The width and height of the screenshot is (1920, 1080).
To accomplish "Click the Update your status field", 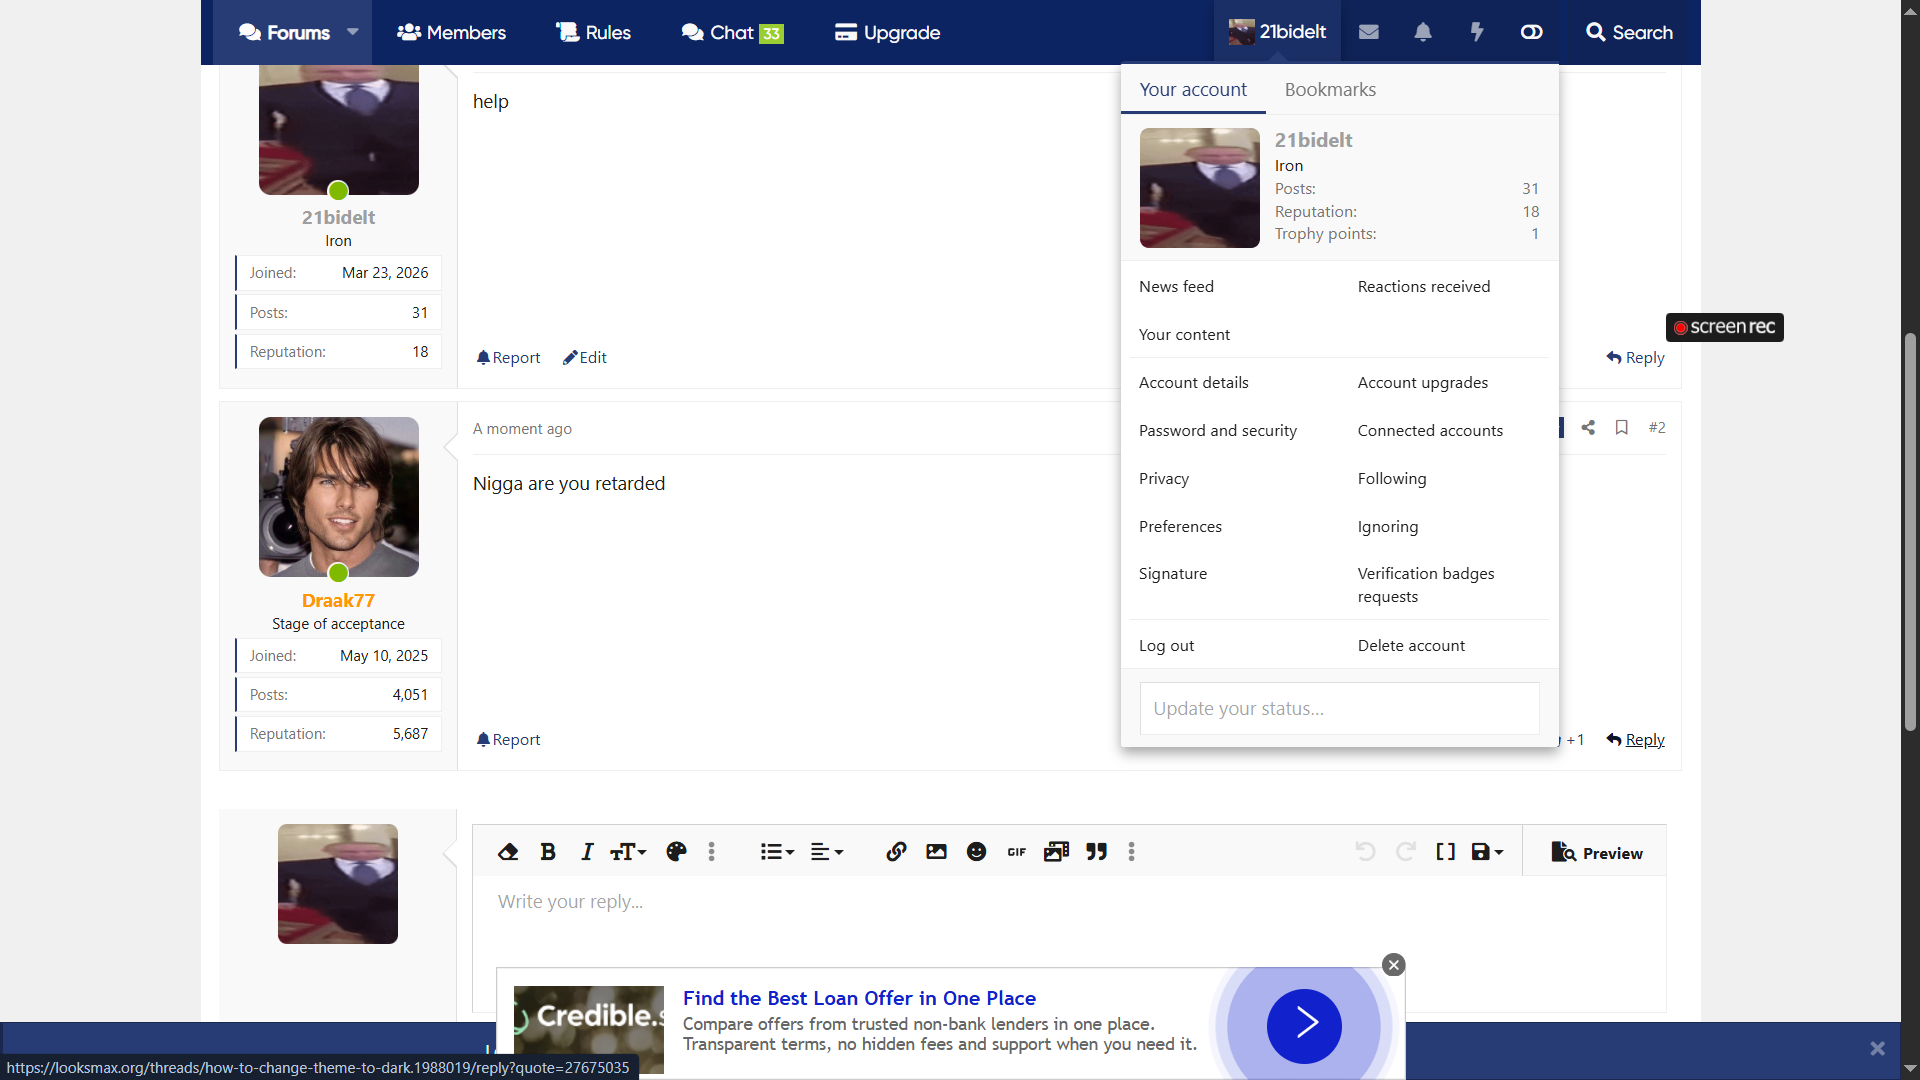I will pos(1339,709).
